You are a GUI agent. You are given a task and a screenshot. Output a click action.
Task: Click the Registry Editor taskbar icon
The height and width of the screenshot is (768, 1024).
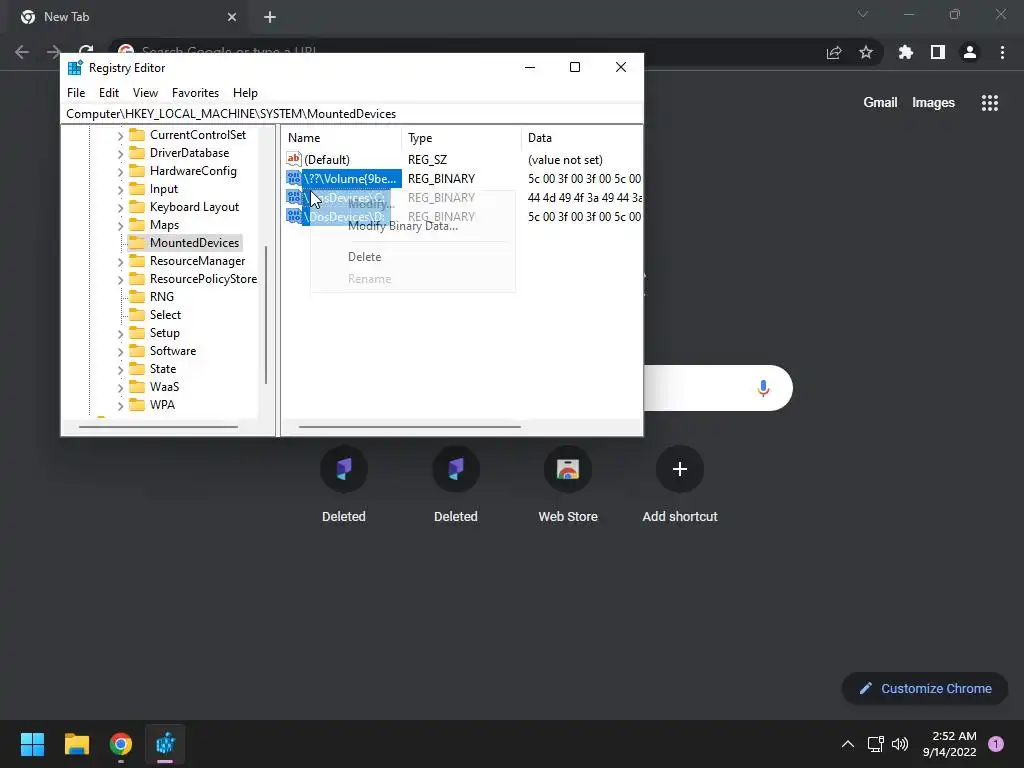(x=165, y=744)
